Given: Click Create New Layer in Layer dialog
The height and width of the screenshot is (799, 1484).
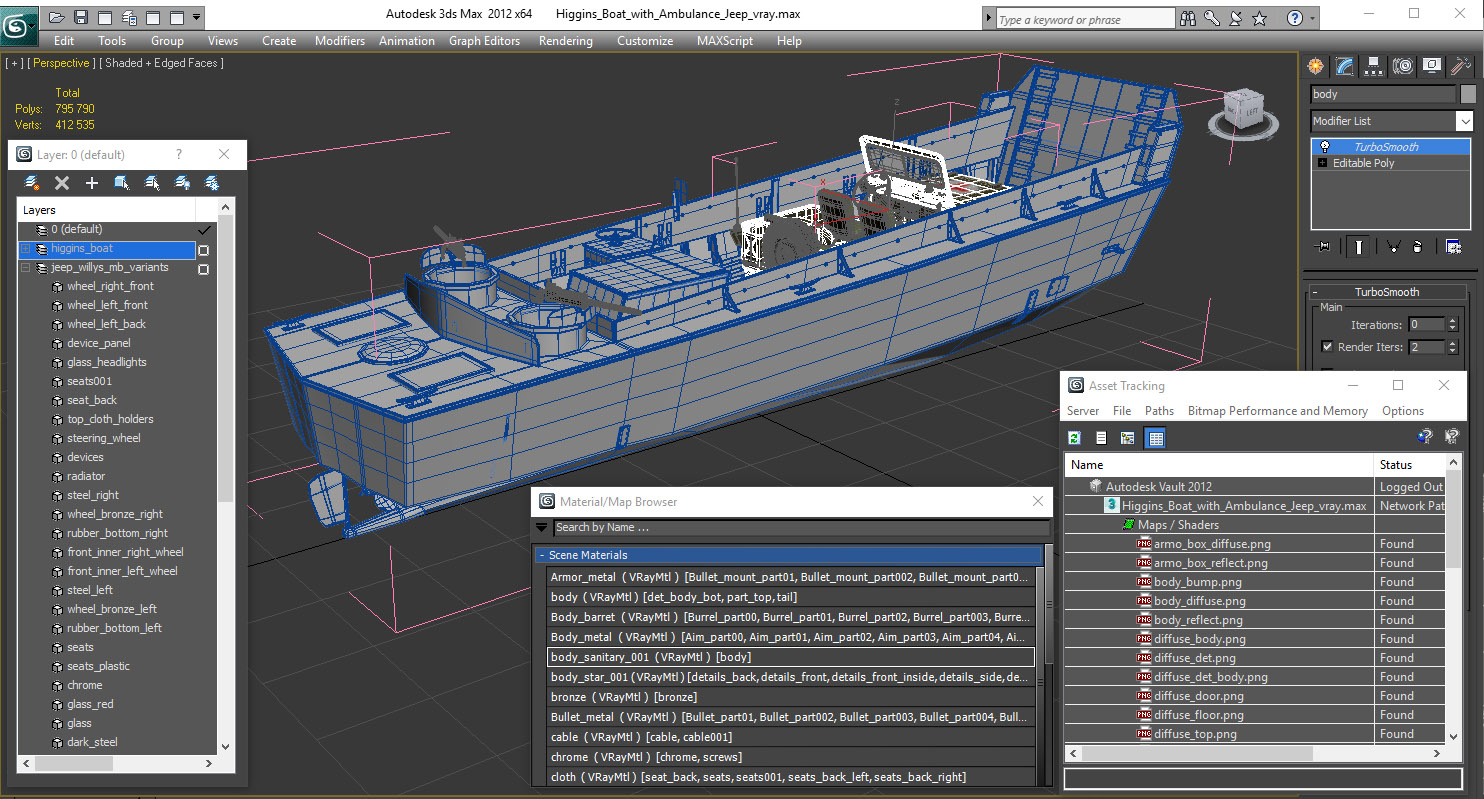Looking at the screenshot, I should (x=32, y=183).
